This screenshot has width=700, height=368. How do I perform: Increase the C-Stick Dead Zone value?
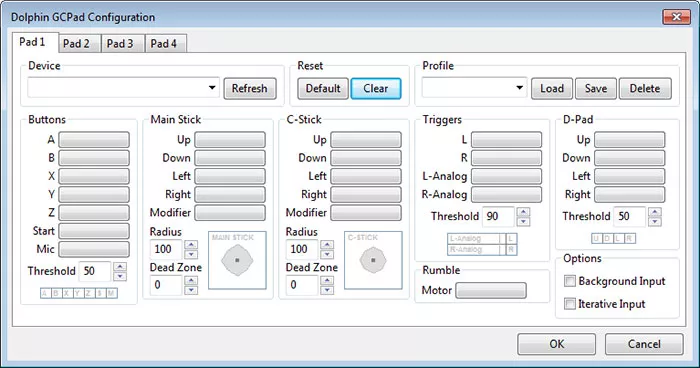tap(327, 280)
